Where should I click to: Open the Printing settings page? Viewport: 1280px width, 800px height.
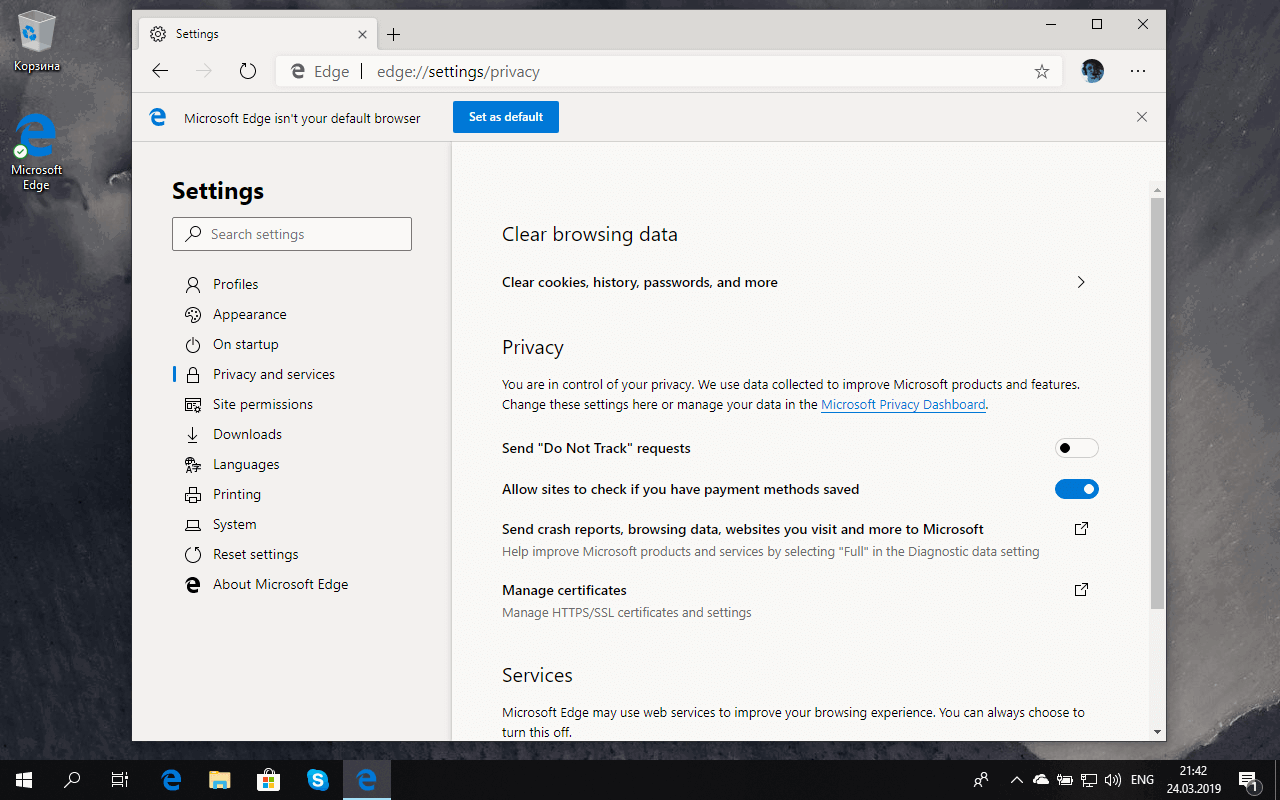click(x=237, y=494)
